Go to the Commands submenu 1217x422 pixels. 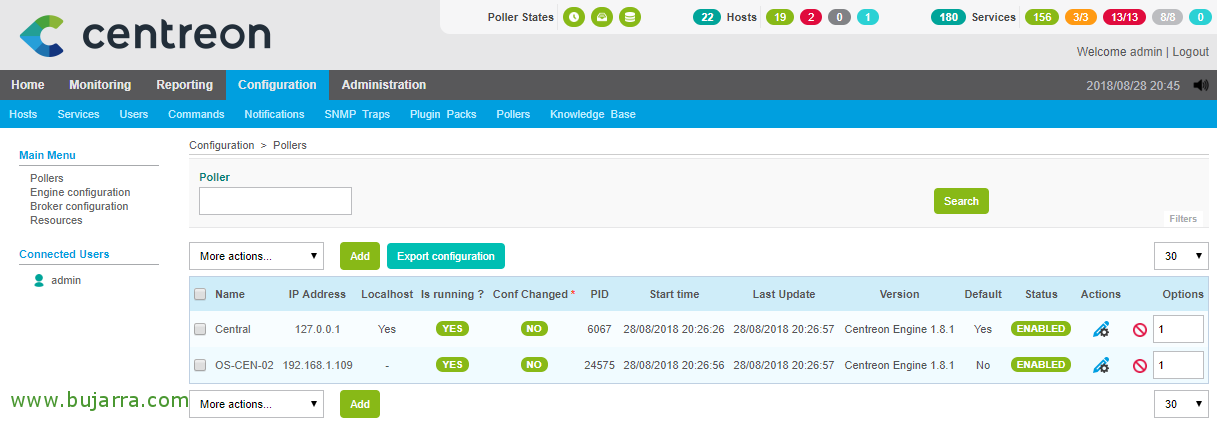click(x=196, y=114)
